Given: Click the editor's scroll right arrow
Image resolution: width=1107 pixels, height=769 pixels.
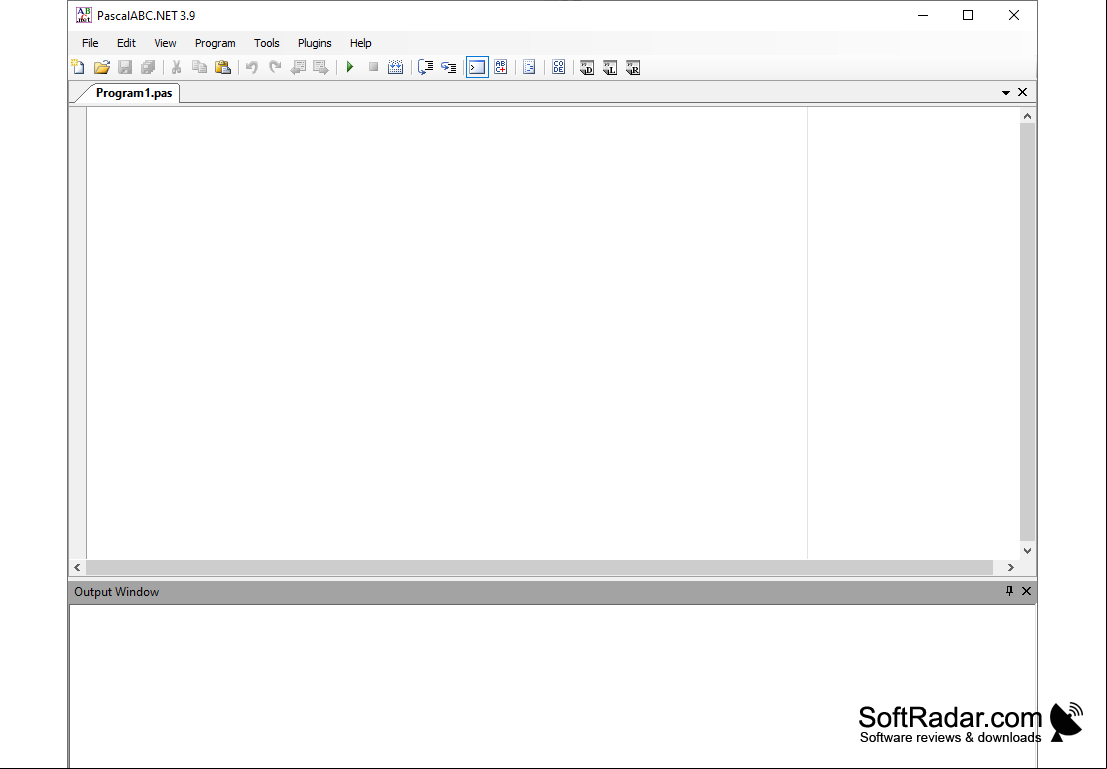Looking at the screenshot, I should [x=1010, y=567].
